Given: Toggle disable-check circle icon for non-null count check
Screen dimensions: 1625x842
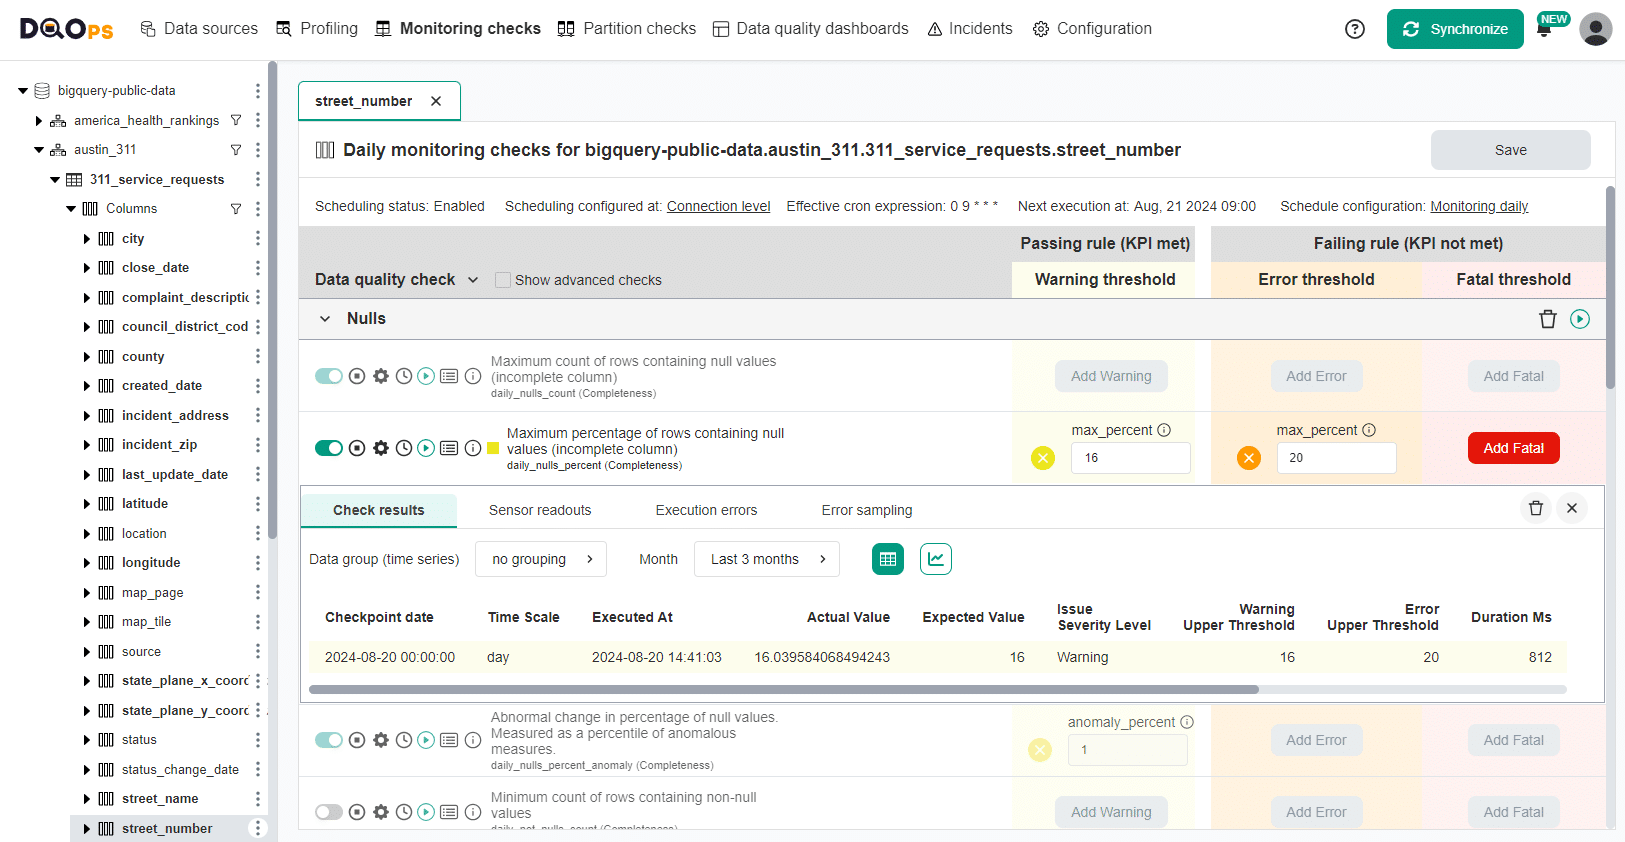Looking at the screenshot, I should click(x=357, y=812).
